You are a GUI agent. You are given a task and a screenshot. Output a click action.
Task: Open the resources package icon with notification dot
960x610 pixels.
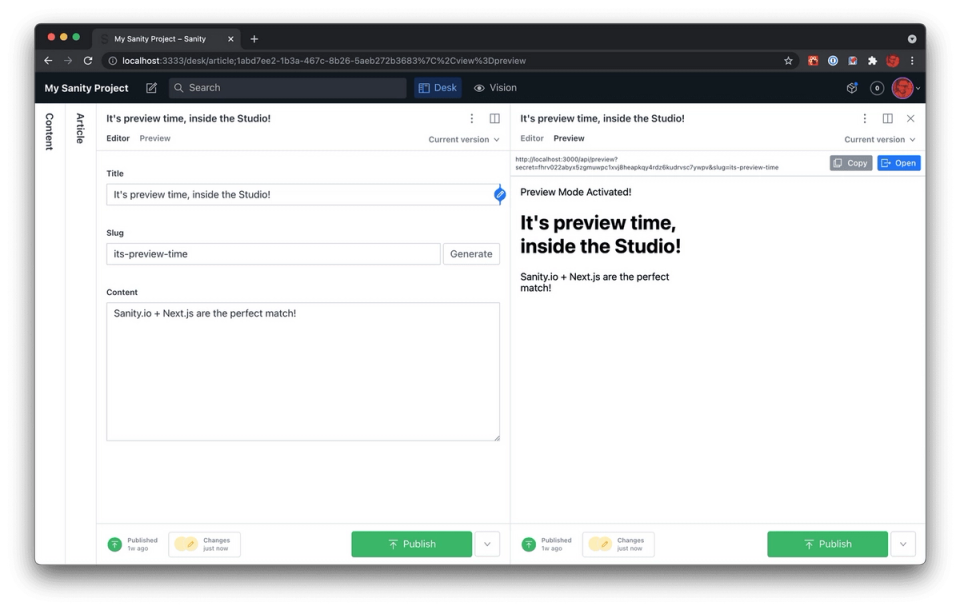click(x=851, y=88)
